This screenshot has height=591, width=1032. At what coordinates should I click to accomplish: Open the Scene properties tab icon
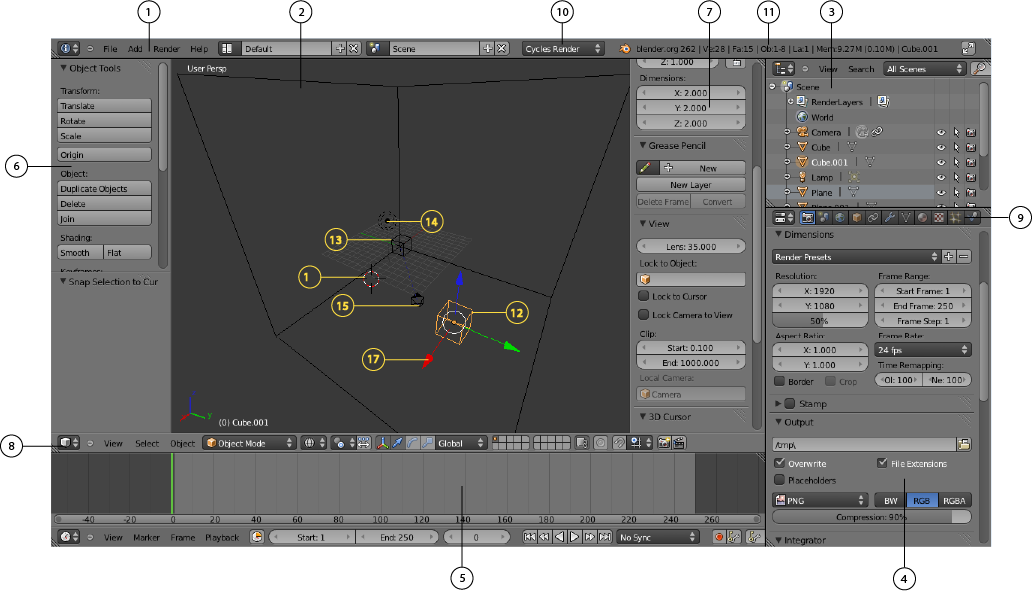824,218
